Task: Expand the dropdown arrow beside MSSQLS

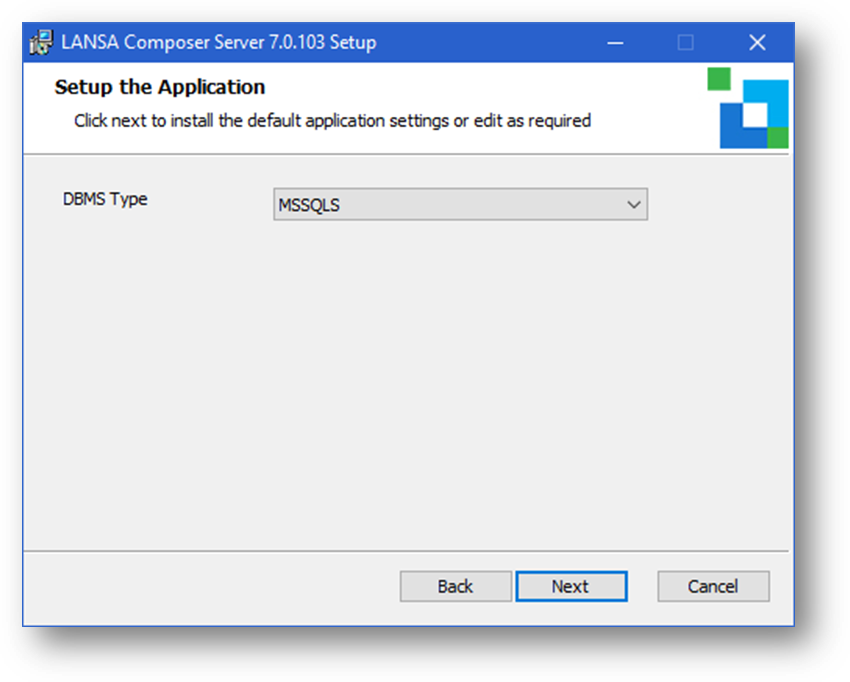Action: [633, 205]
